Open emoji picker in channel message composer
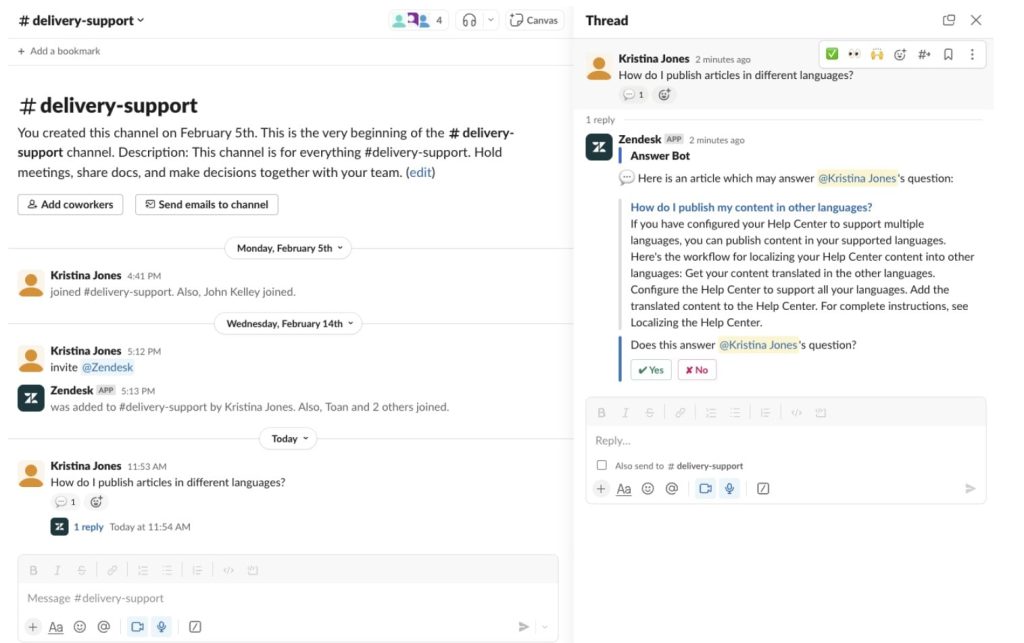The width and height of the screenshot is (1024, 643). pyautogui.click(x=80, y=627)
